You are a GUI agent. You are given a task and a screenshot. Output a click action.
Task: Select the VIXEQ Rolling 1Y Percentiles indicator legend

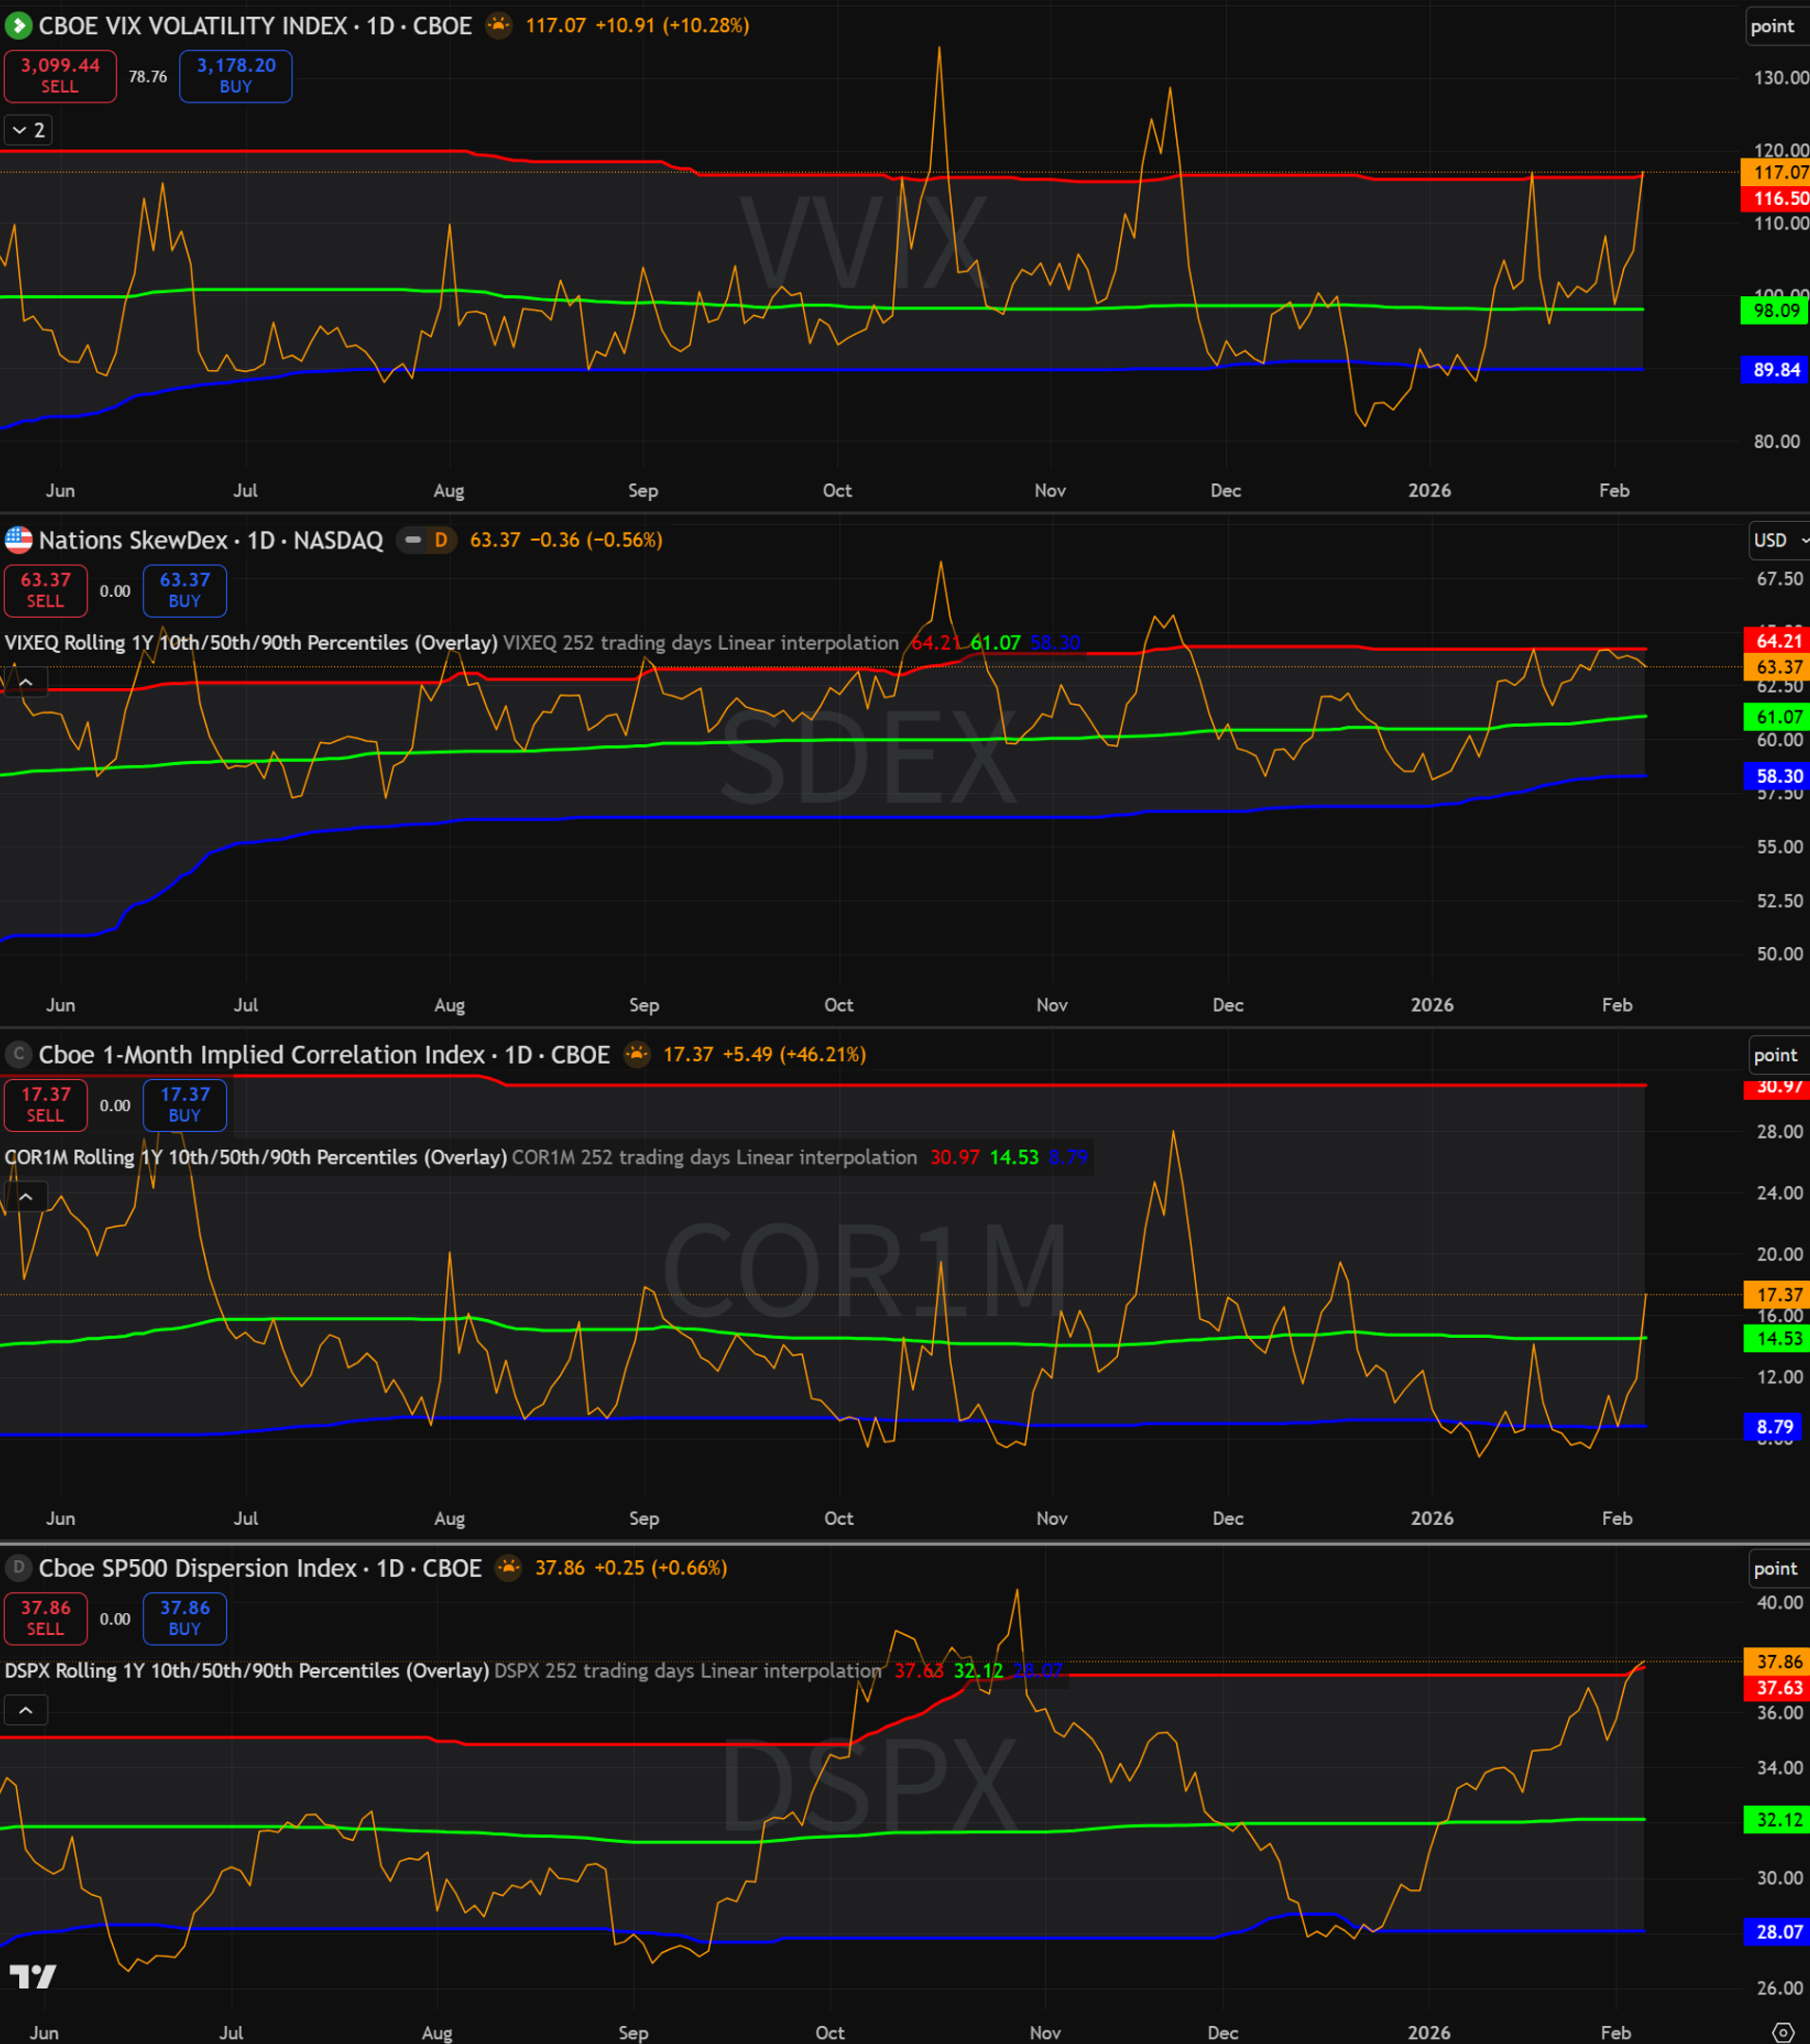click(x=251, y=642)
